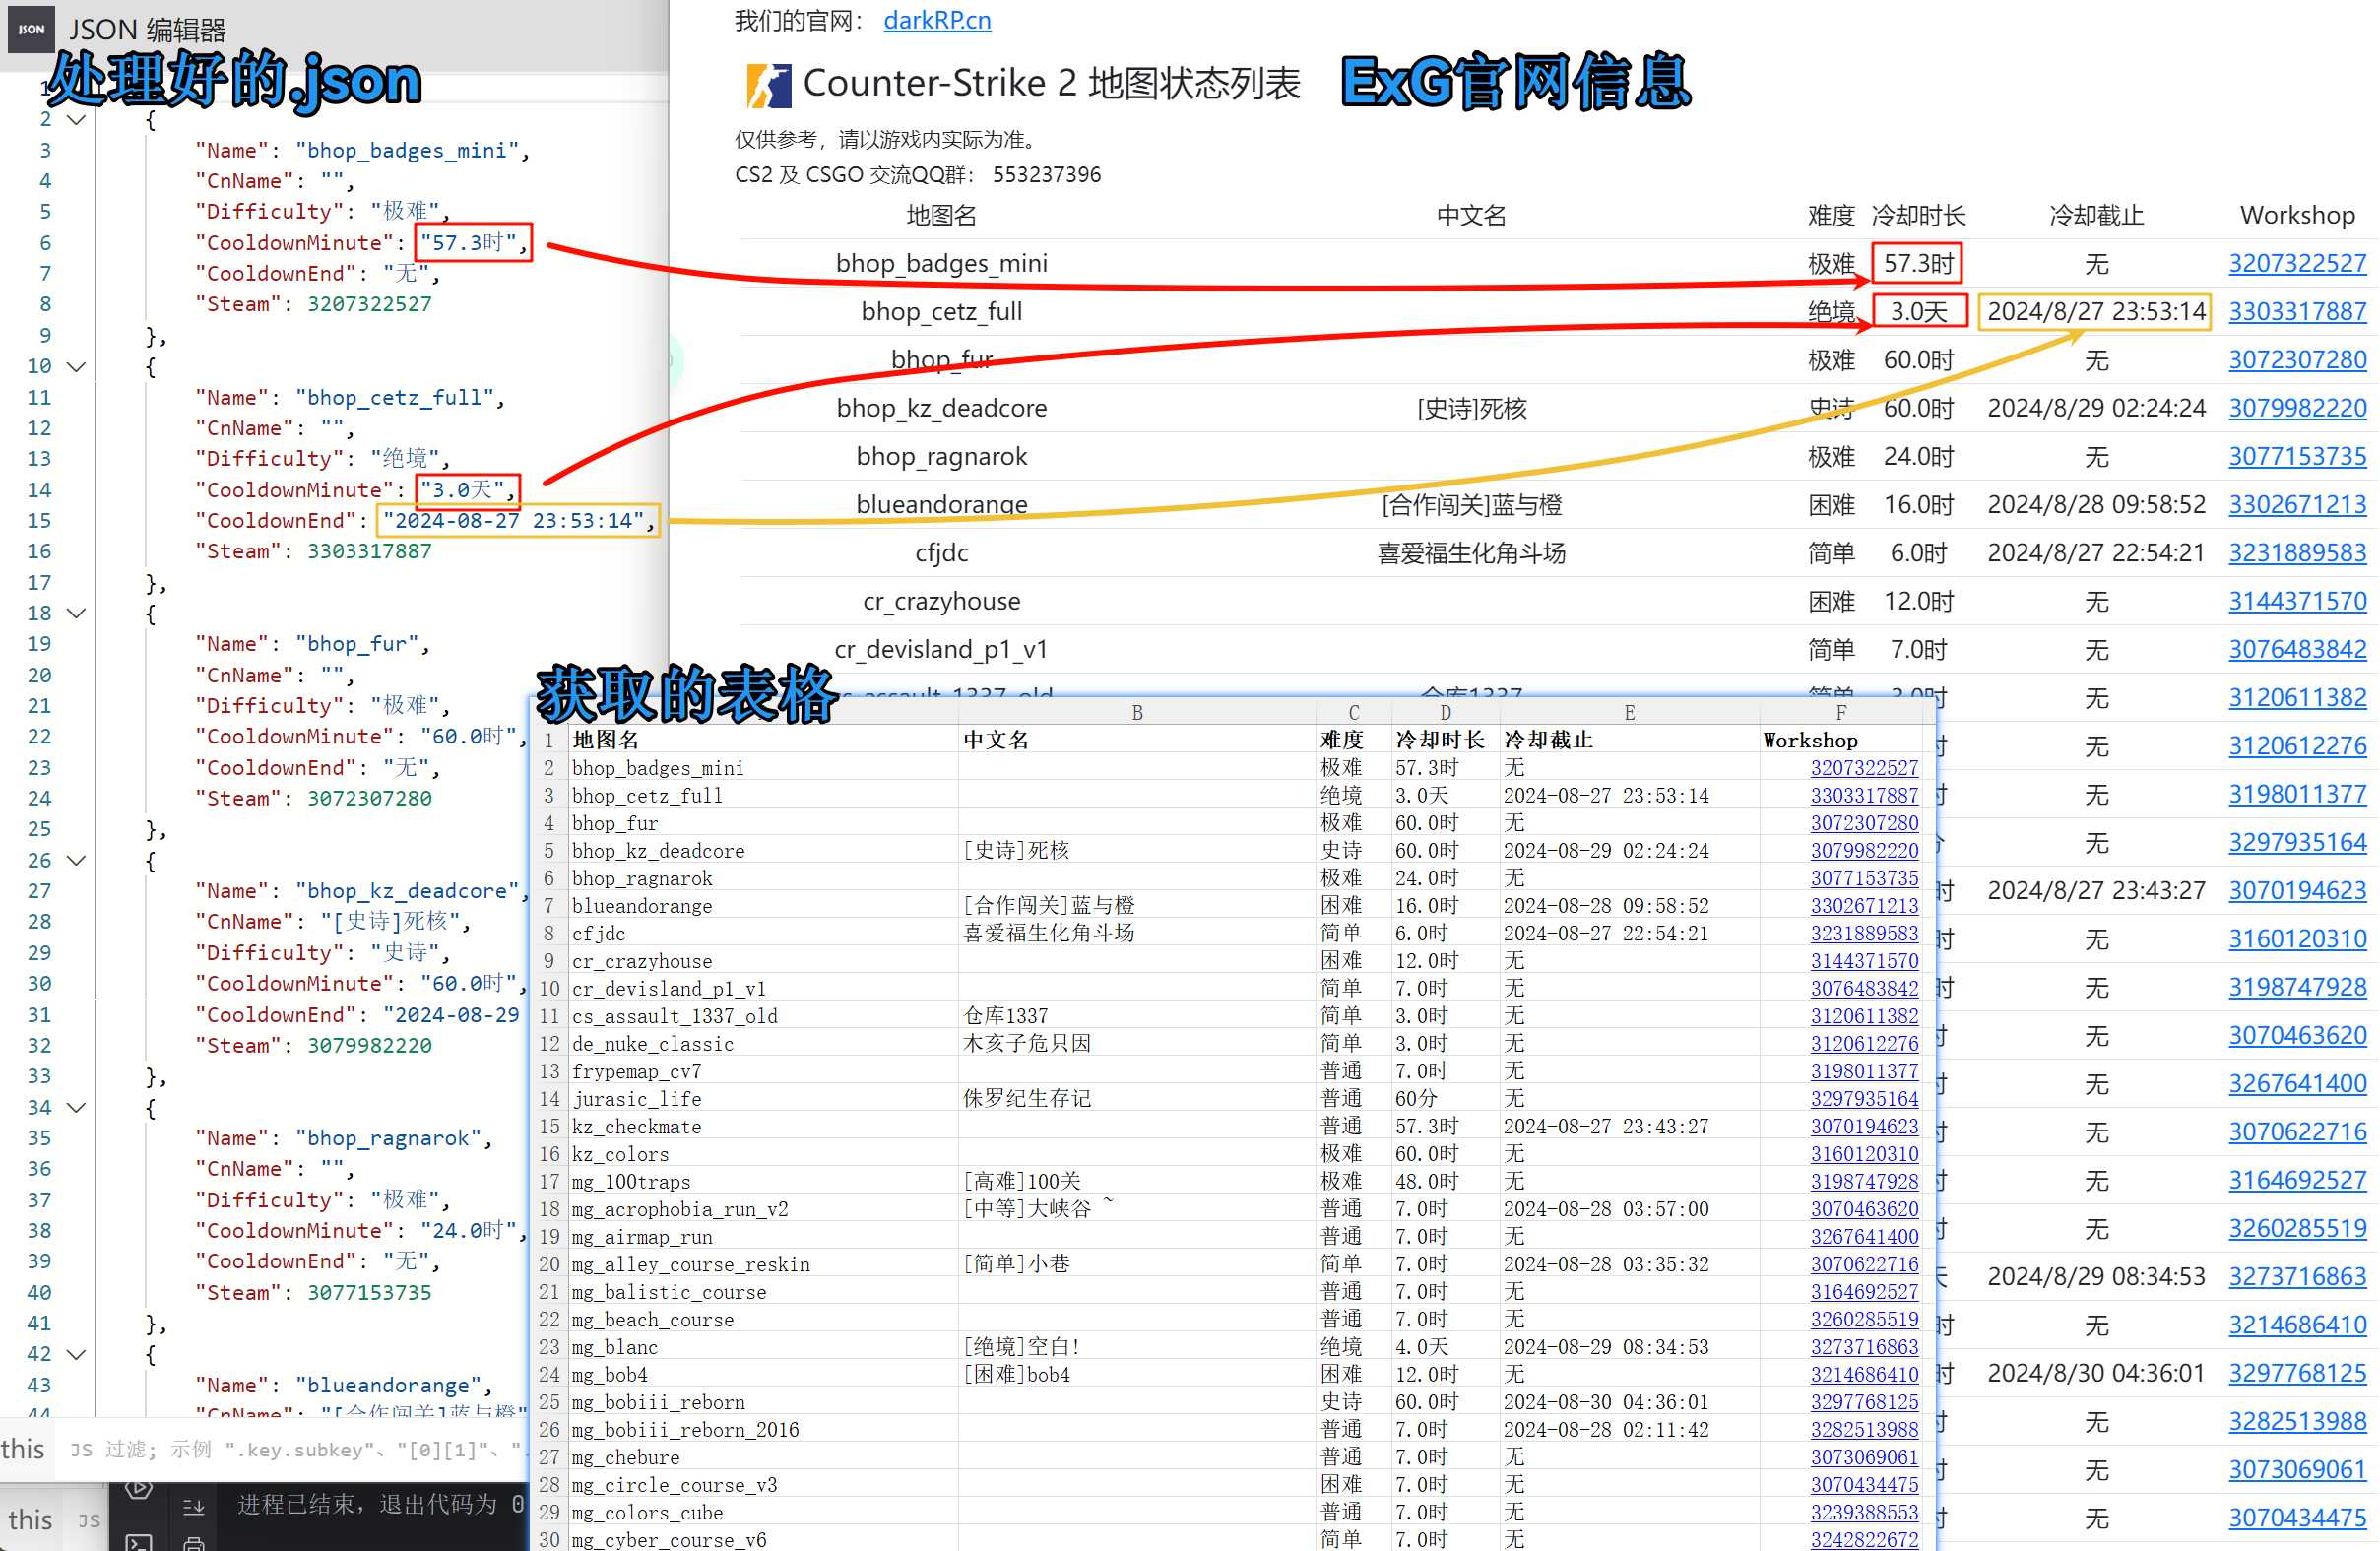Collapse the JSON object at line 10
This screenshot has width=2380, height=1551.
click(76, 367)
